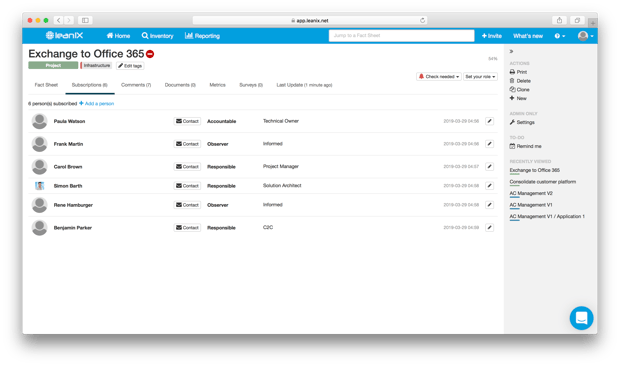Click Edit tags
620x366 pixels.
[x=130, y=66]
